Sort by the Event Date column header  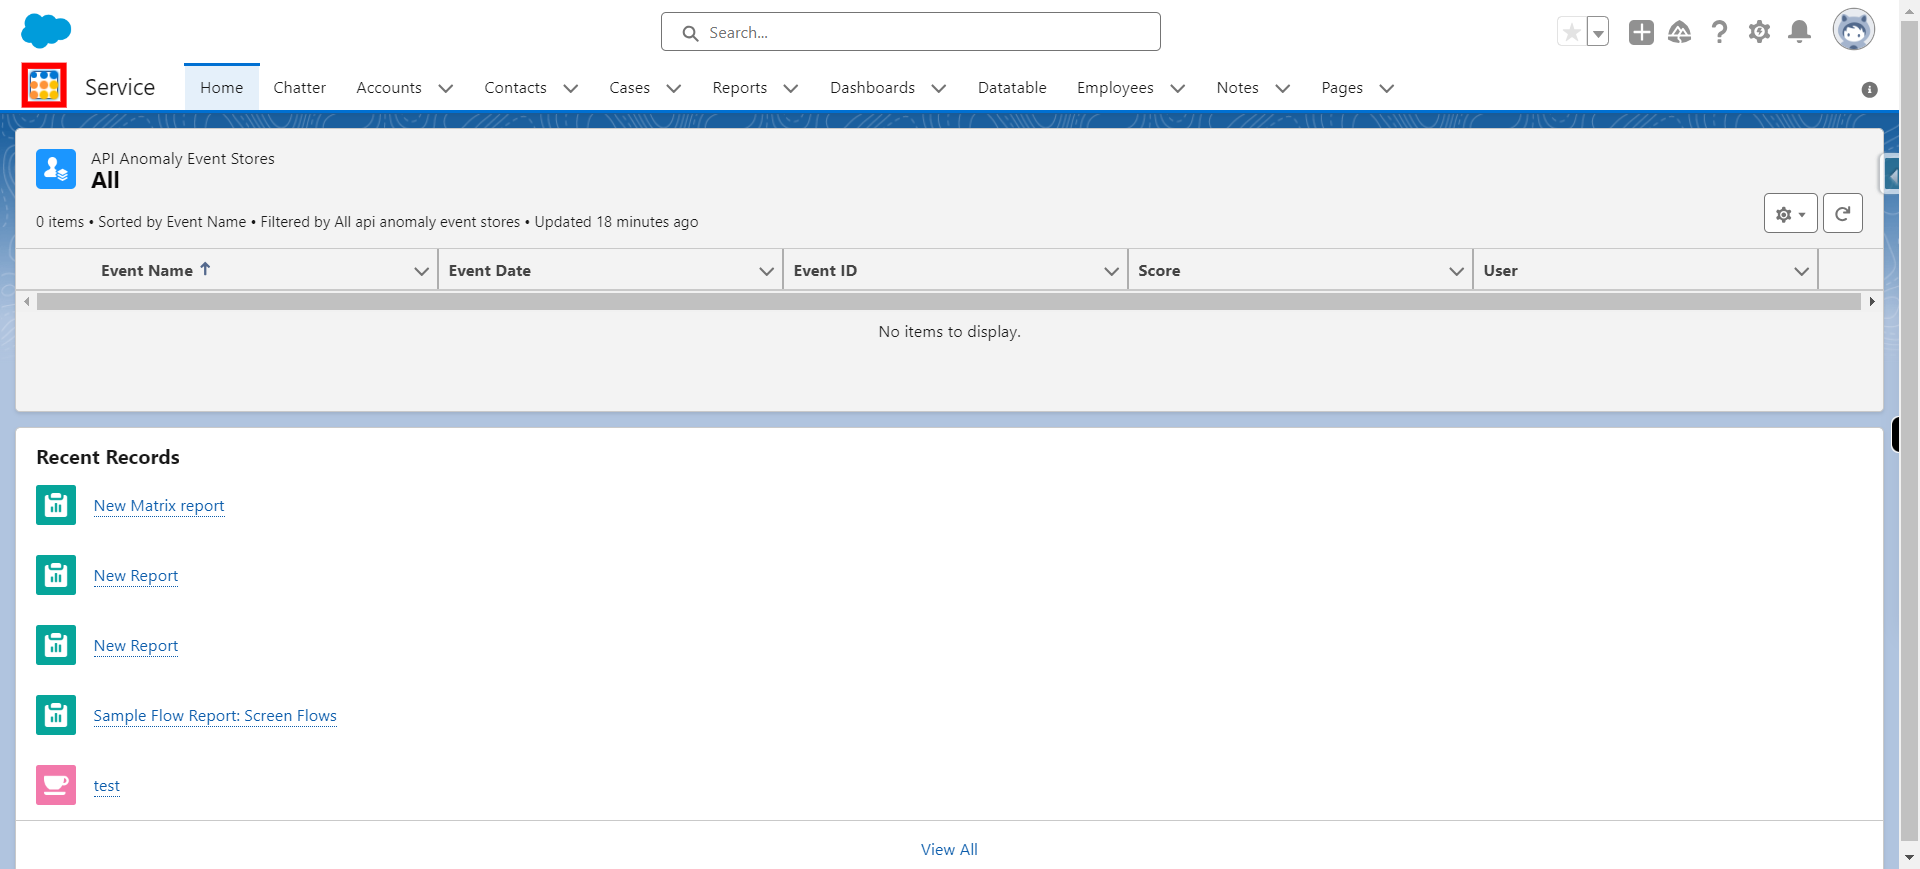click(x=490, y=271)
